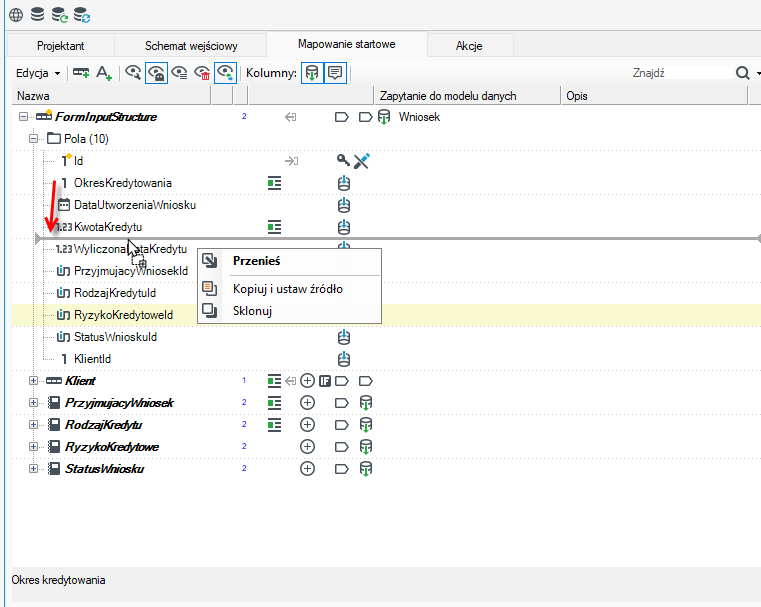Click green database icon in RodzajKredytu row
This screenshot has width=761, height=607.
[x=366, y=425]
